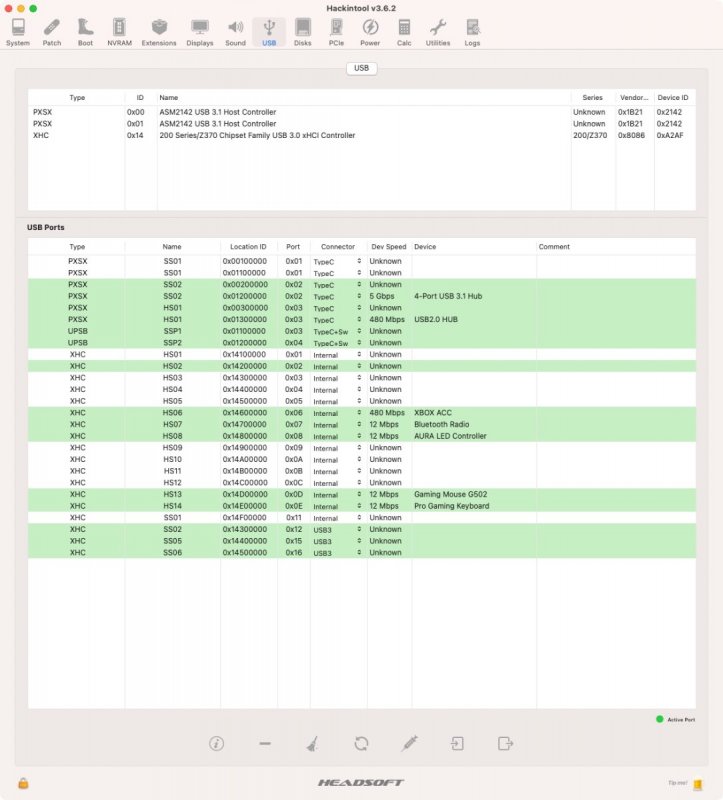The image size is (723, 800).
Task: Switch to the PCIe section
Action: click(336, 33)
